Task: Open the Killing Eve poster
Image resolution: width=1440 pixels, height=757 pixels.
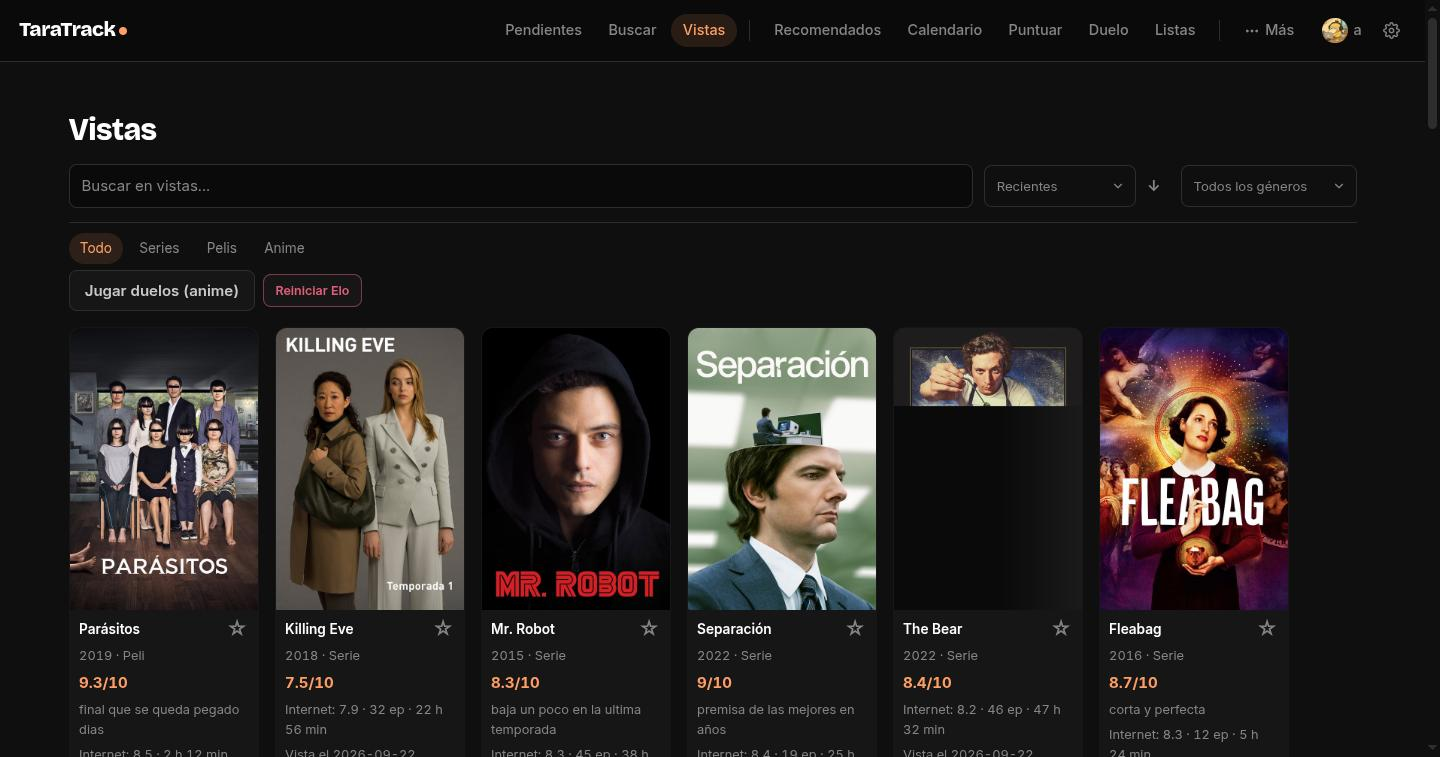Action: 370,469
